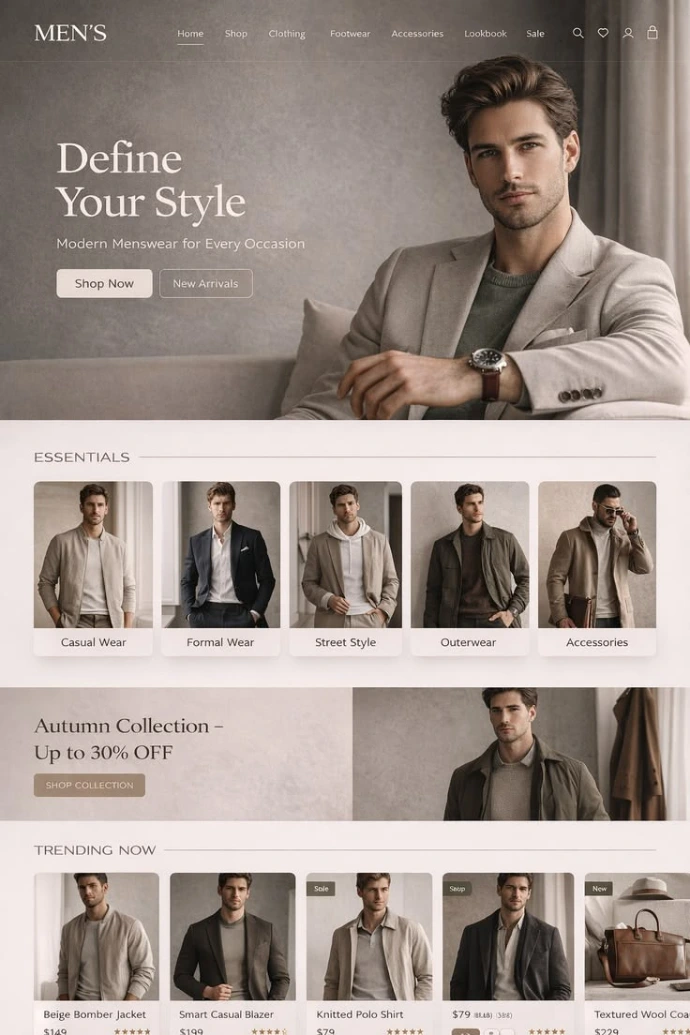Select the Home navigation item

click(190, 34)
